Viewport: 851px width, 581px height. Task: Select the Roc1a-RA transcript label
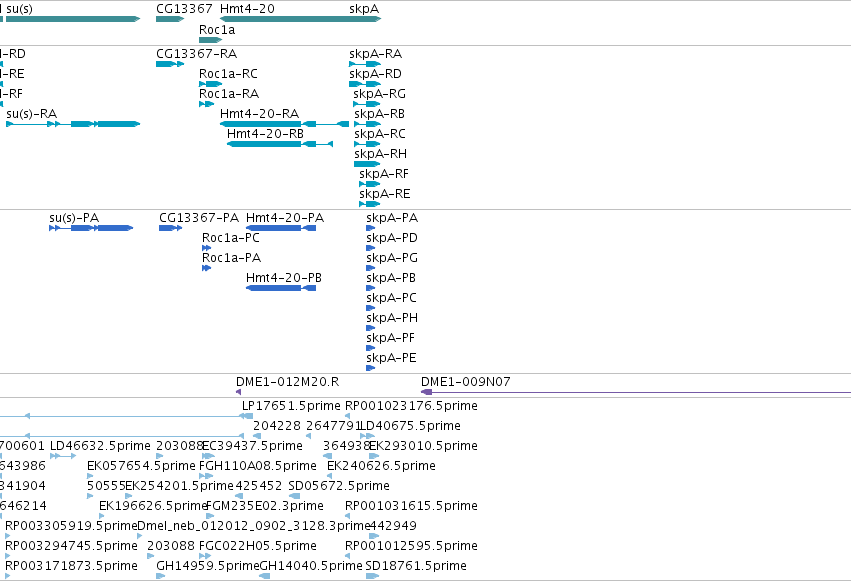click(x=229, y=94)
